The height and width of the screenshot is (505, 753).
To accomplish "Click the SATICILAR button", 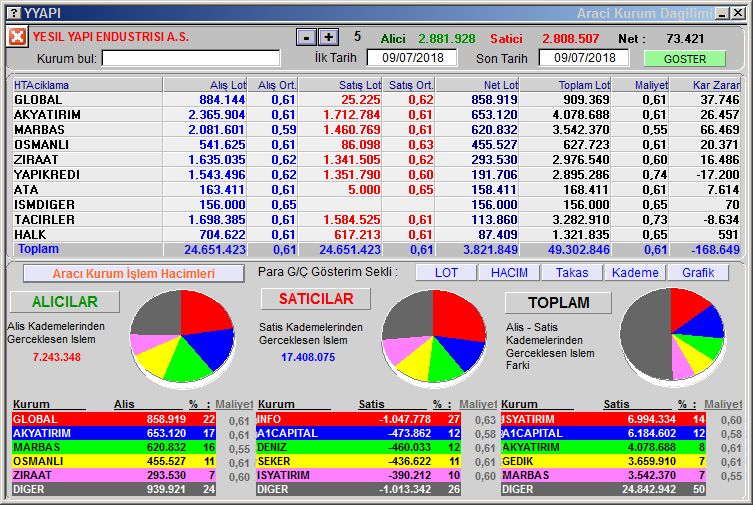I will pos(316,299).
